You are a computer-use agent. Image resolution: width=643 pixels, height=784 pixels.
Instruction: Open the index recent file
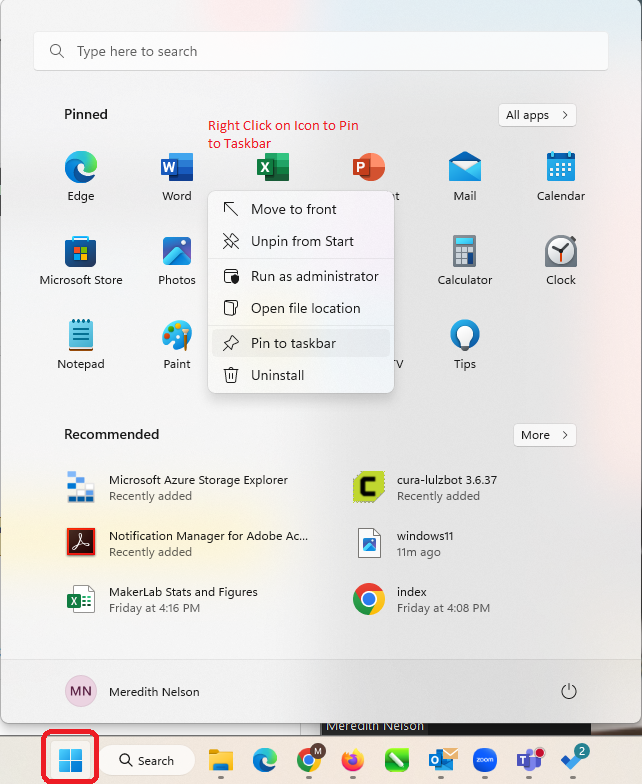click(x=421, y=599)
